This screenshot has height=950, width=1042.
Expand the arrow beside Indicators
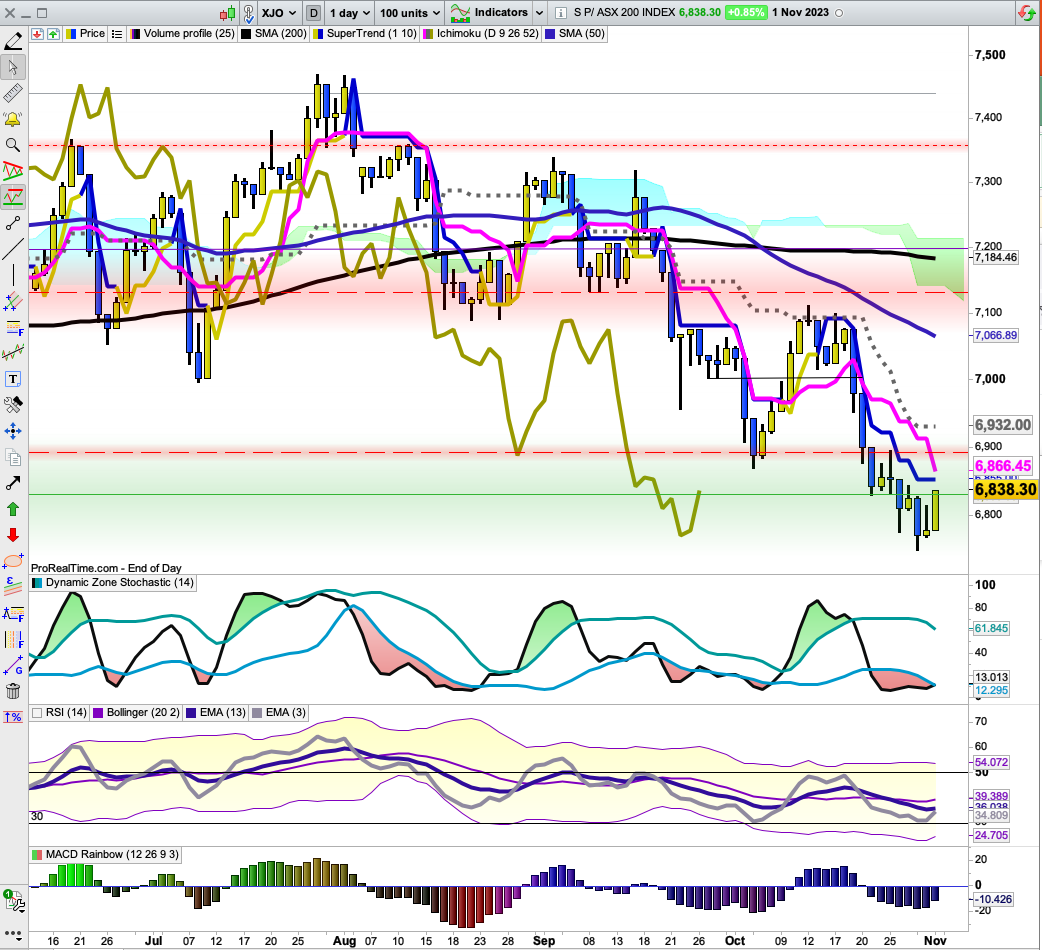coord(539,13)
